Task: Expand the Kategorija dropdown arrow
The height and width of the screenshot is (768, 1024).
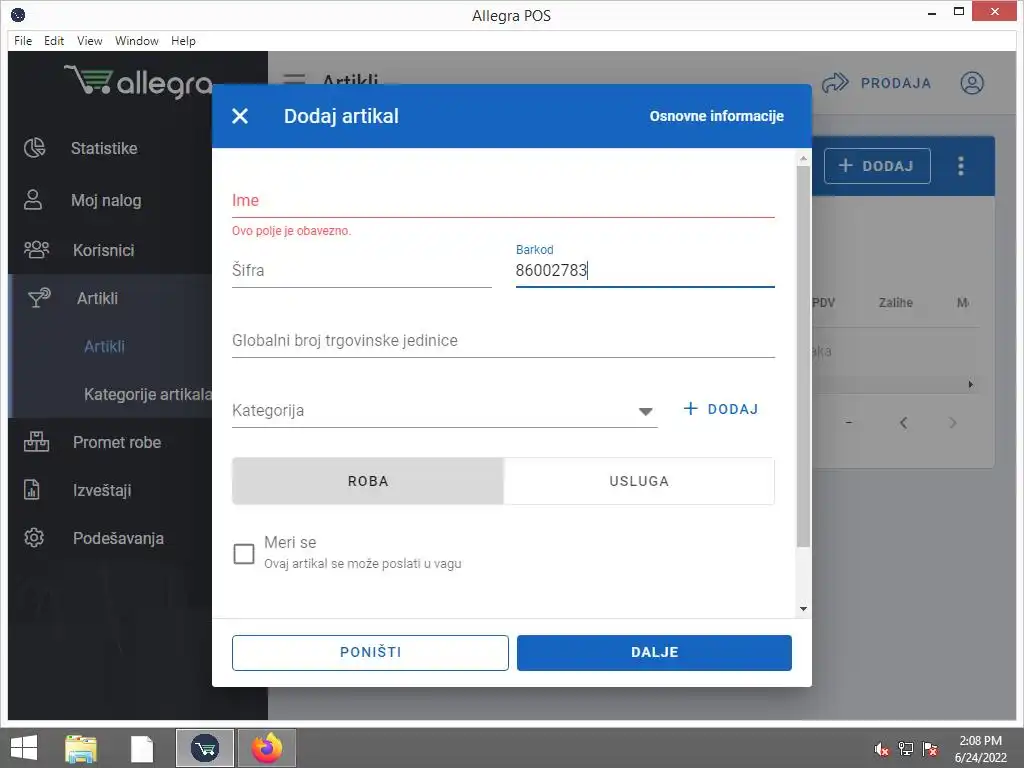Action: [645, 411]
